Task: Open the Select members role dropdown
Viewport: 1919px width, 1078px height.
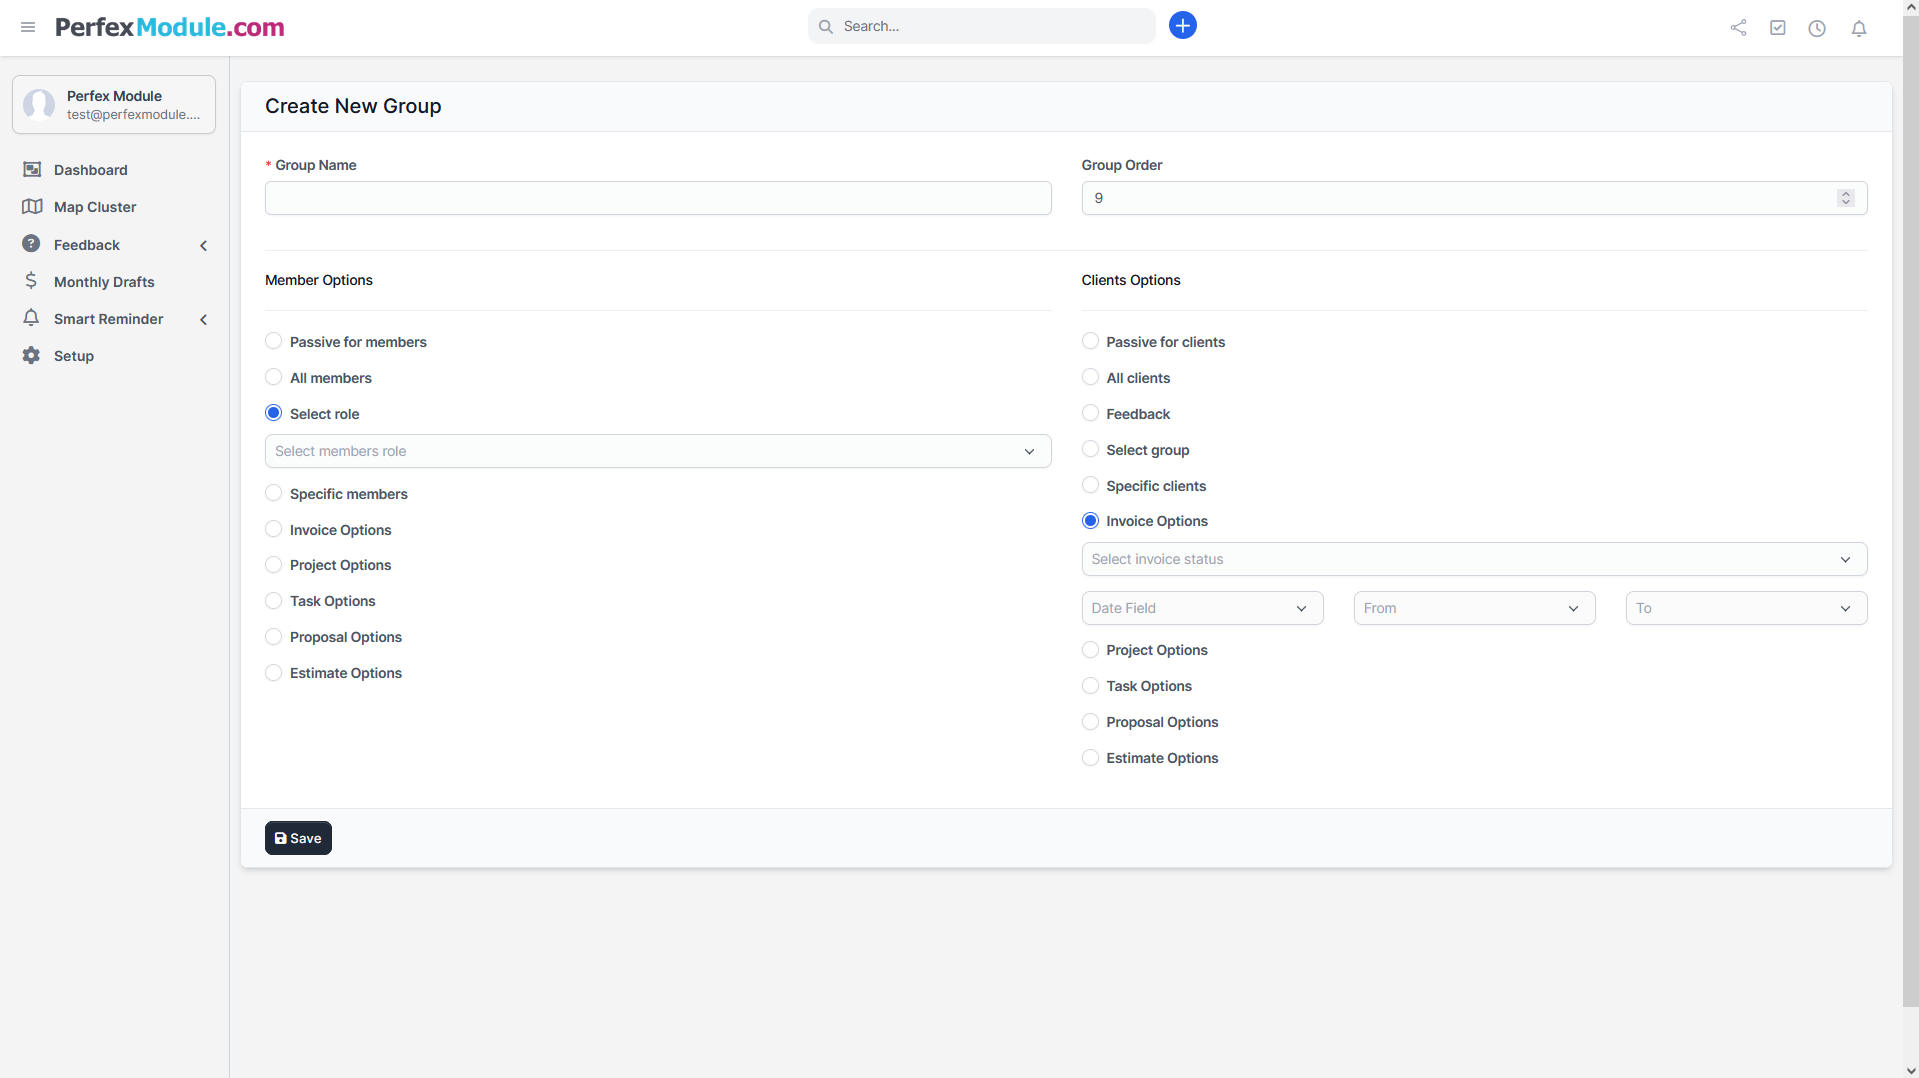Action: click(657, 451)
